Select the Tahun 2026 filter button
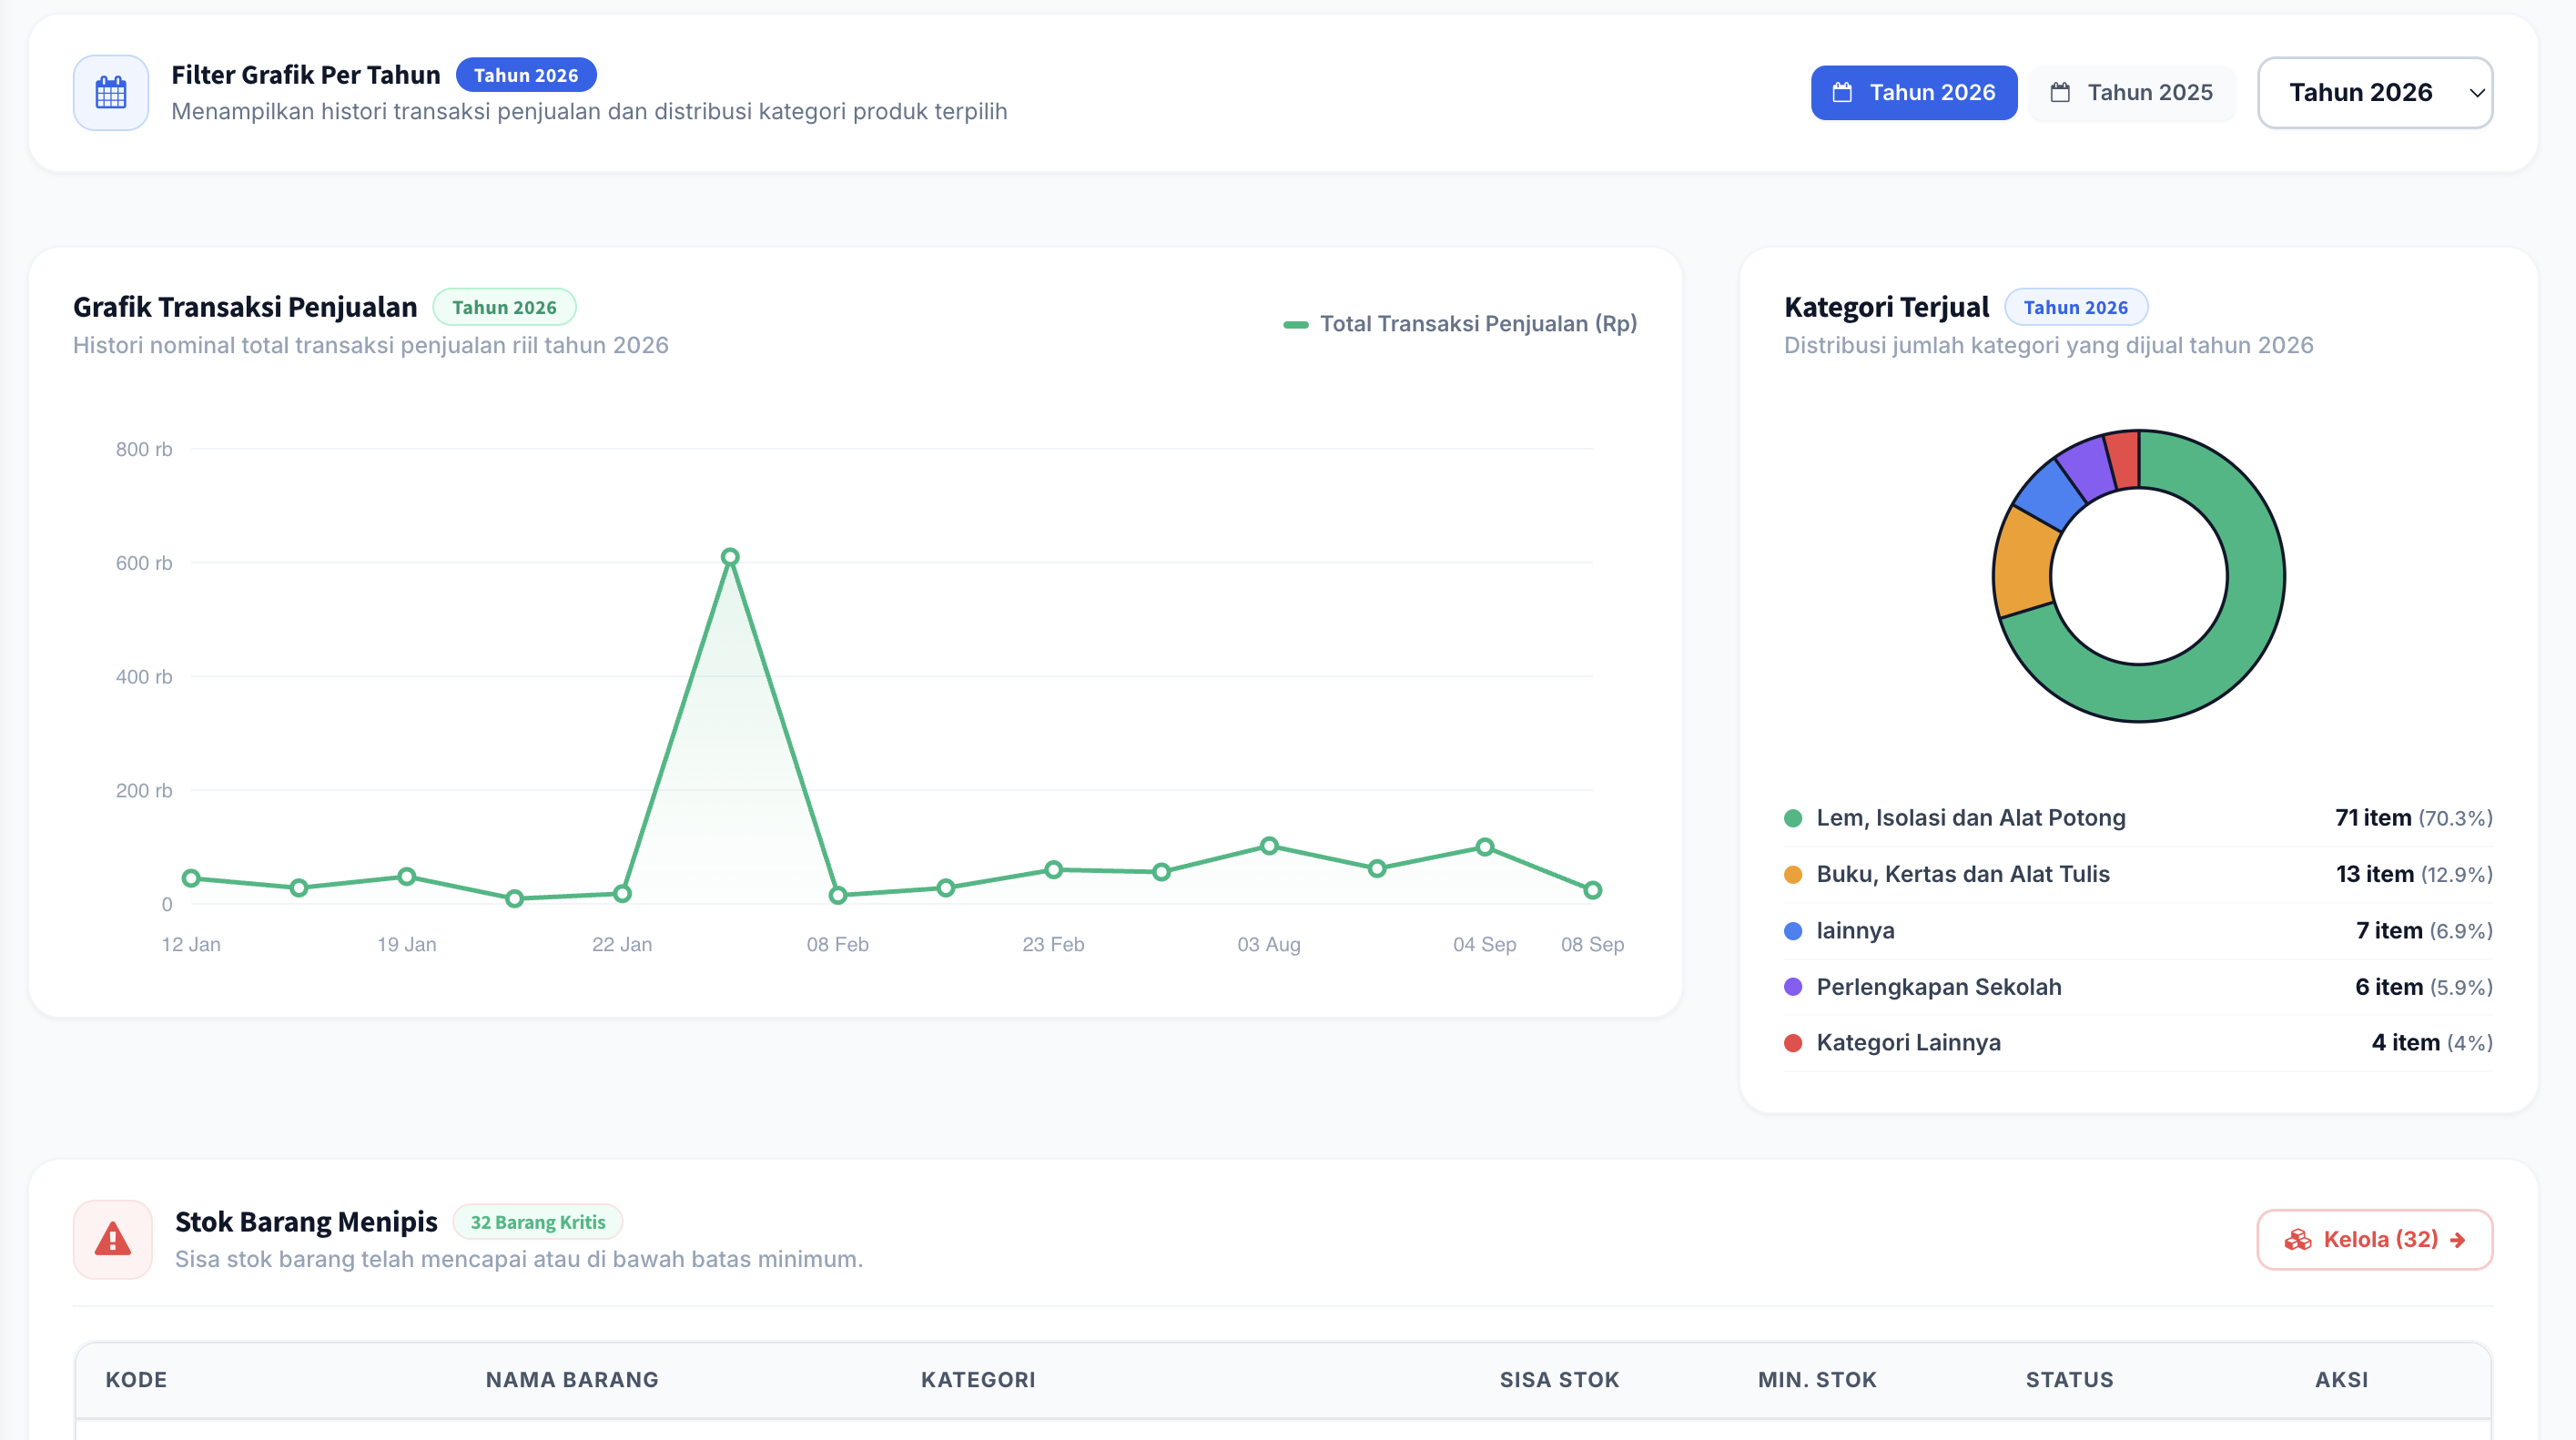The width and height of the screenshot is (2576, 1440). point(1913,93)
